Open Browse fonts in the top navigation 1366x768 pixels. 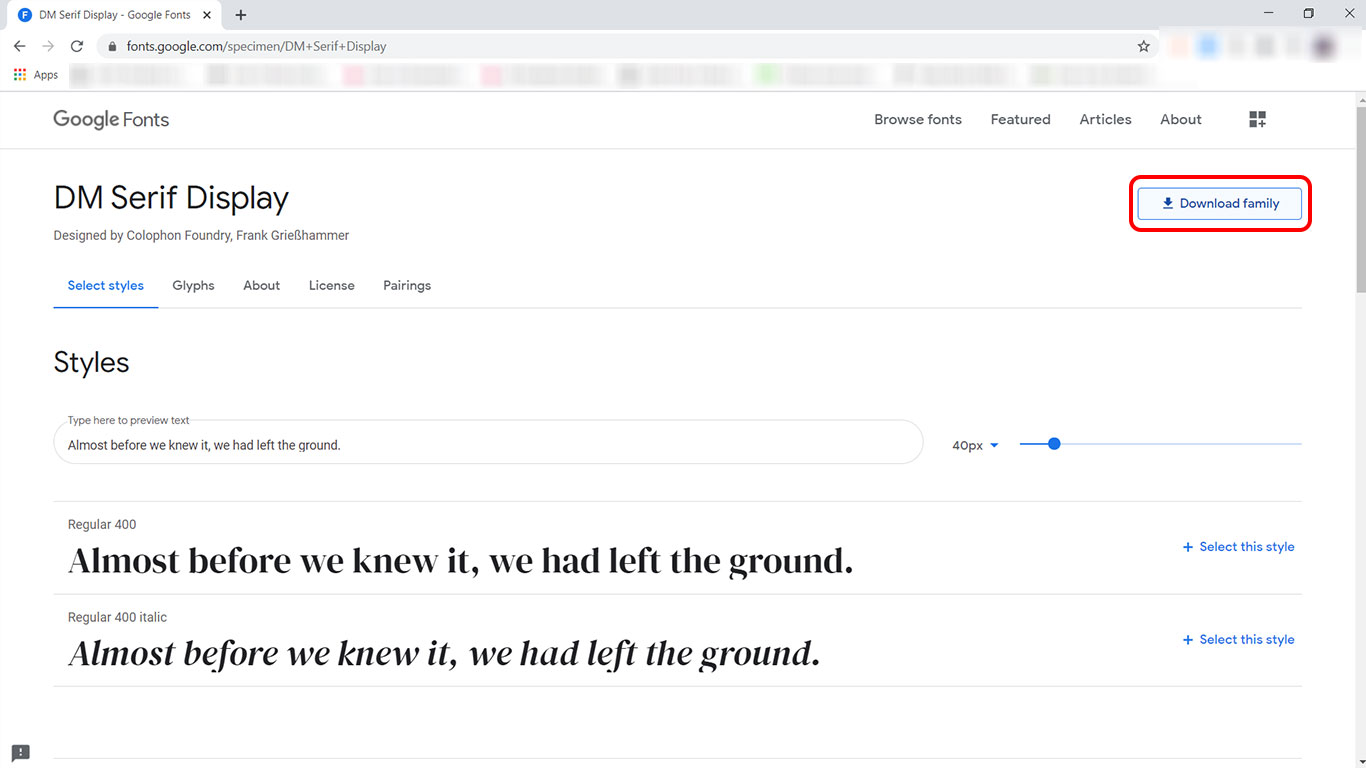click(x=918, y=119)
